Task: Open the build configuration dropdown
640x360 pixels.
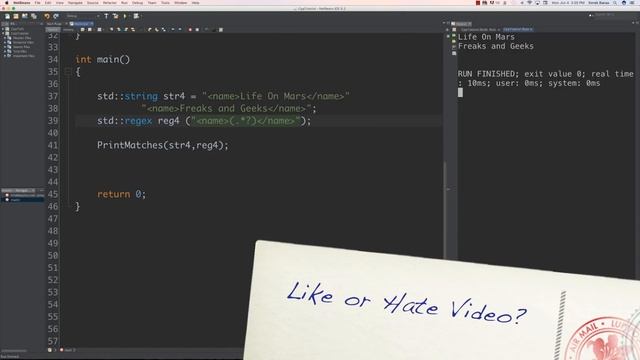Action: coord(83,16)
